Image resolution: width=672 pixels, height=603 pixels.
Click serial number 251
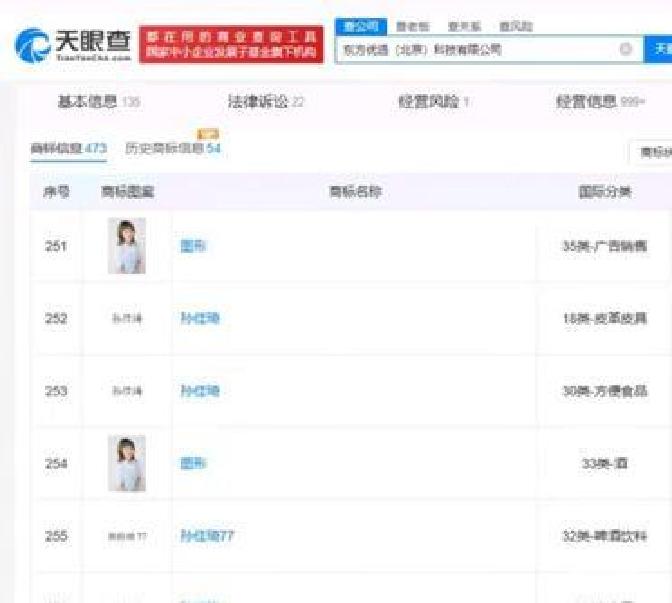pyautogui.click(x=56, y=246)
